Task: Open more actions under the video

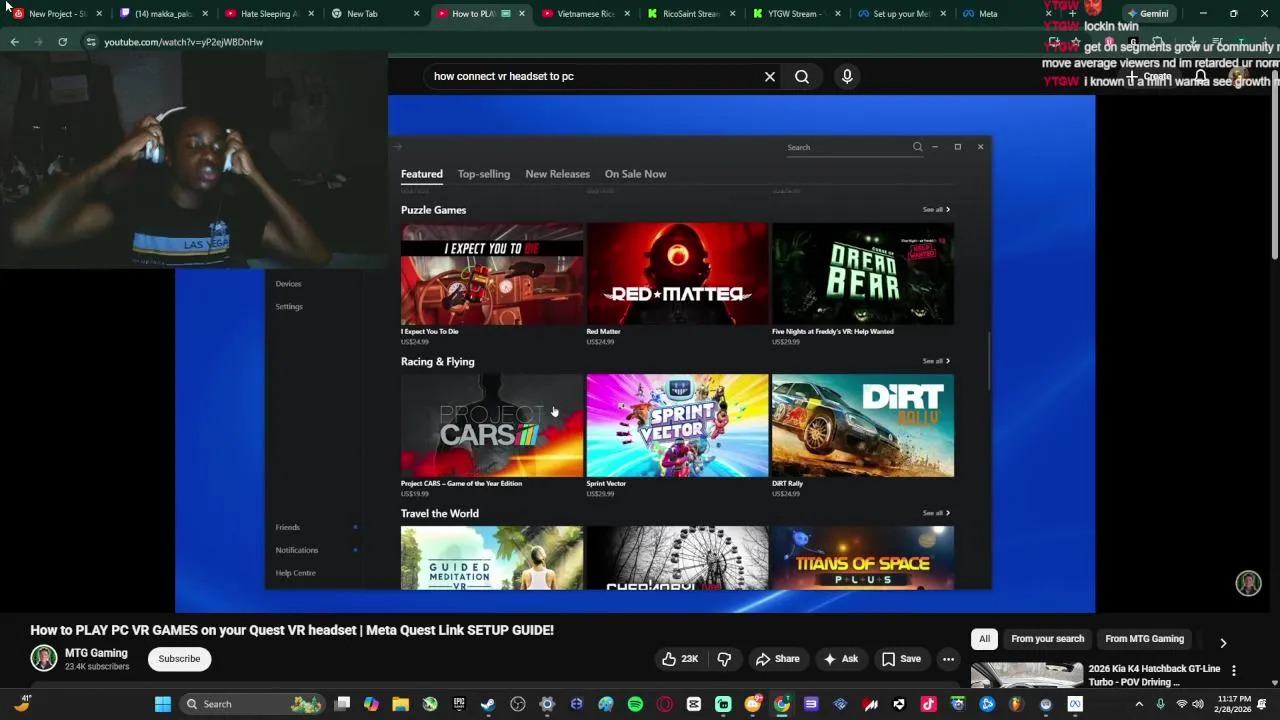Action: pos(948,659)
